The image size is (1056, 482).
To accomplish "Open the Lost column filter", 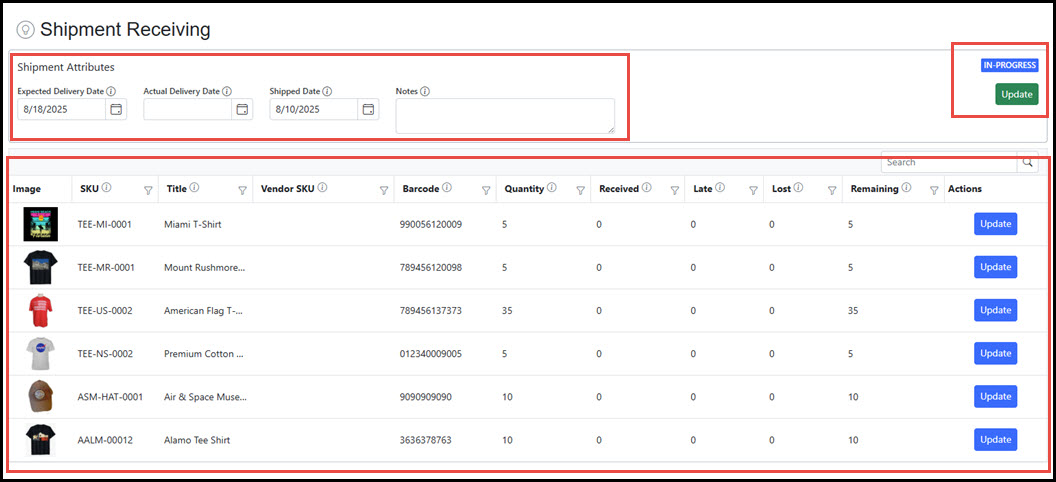I will pos(832,190).
